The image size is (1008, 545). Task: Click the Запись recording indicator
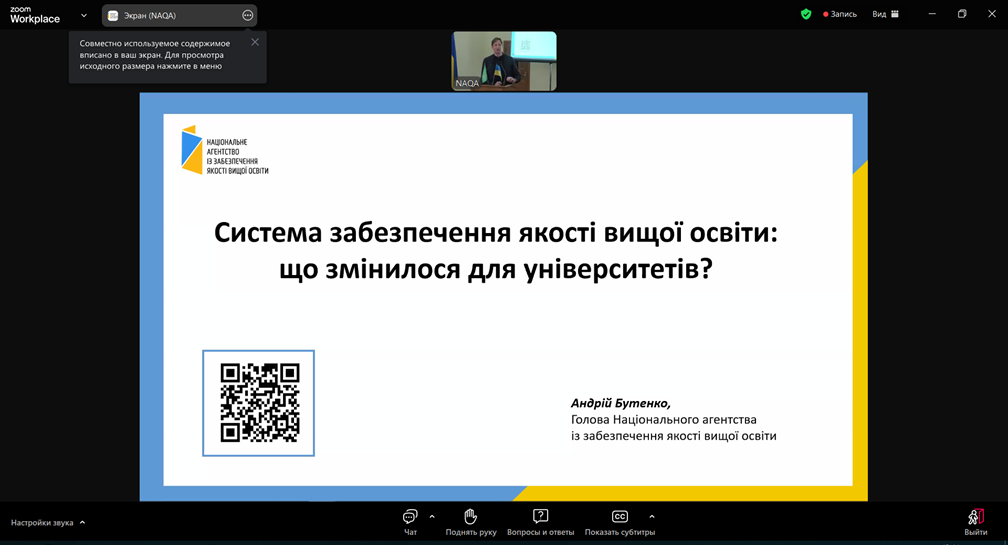(840, 14)
